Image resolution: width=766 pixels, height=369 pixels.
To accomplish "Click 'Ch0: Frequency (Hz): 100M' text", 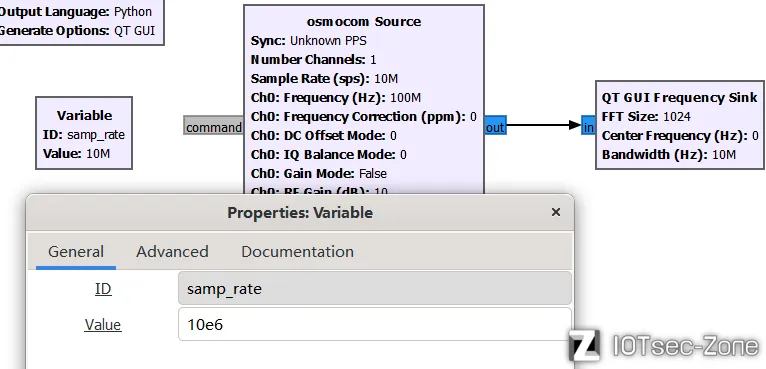I will point(336,98).
